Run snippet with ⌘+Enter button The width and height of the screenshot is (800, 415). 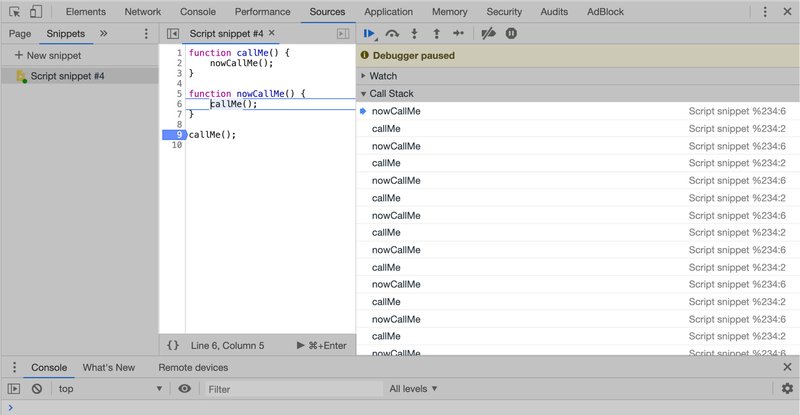click(x=321, y=346)
